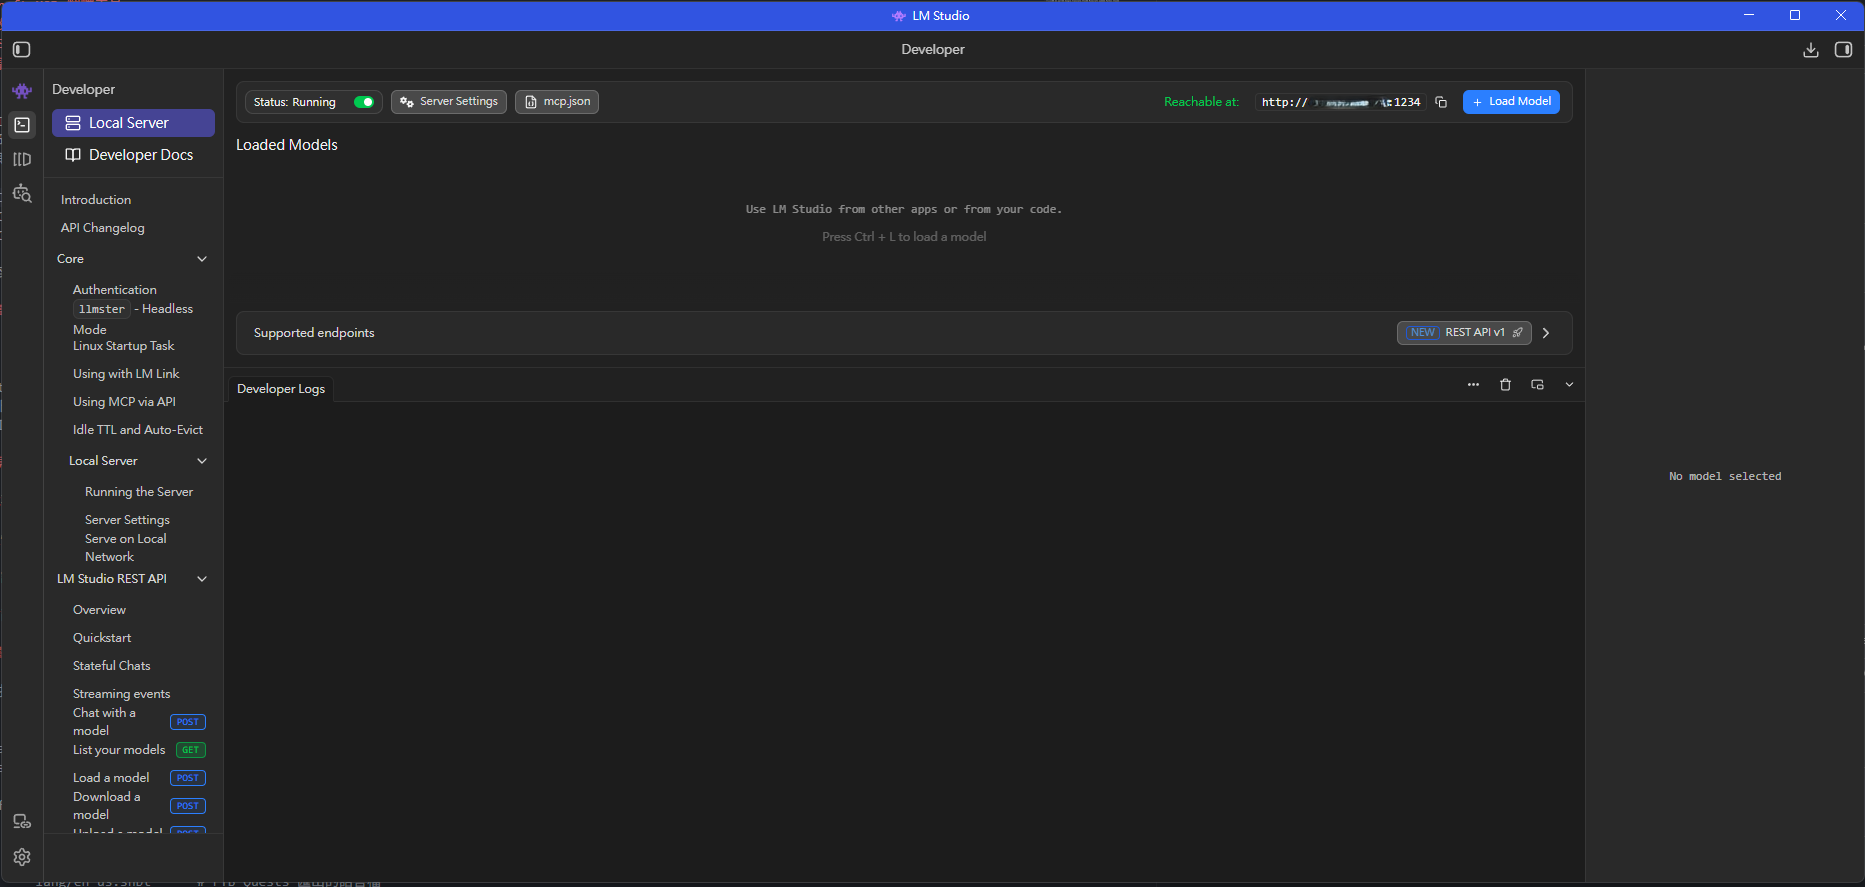Click the blue Load Model button
Image resolution: width=1865 pixels, height=887 pixels.
(x=1511, y=102)
